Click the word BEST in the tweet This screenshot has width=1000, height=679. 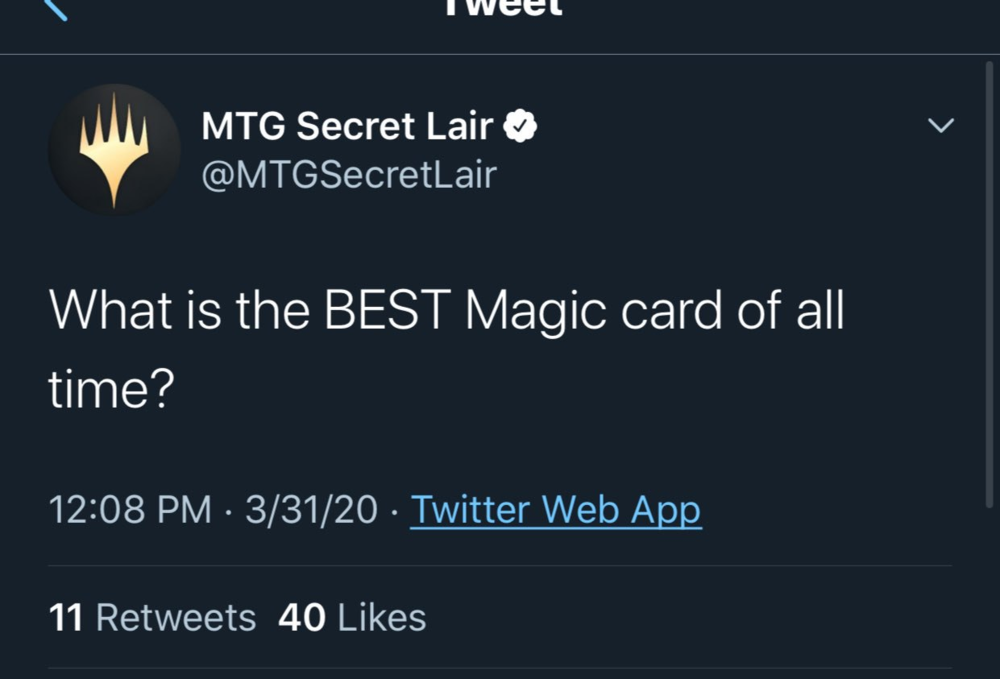pos(389,313)
